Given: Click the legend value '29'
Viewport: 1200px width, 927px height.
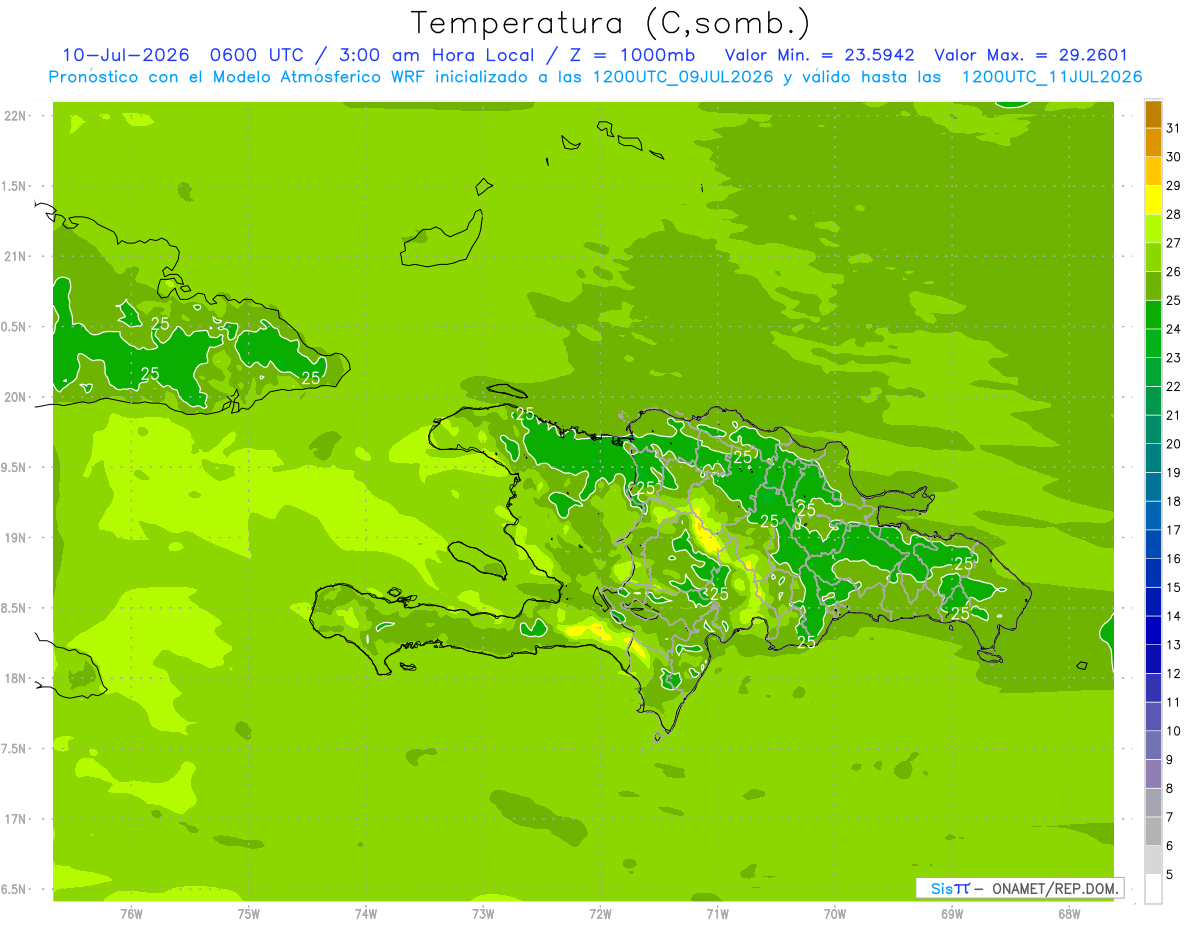Looking at the screenshot, I should click(1174, 185).
